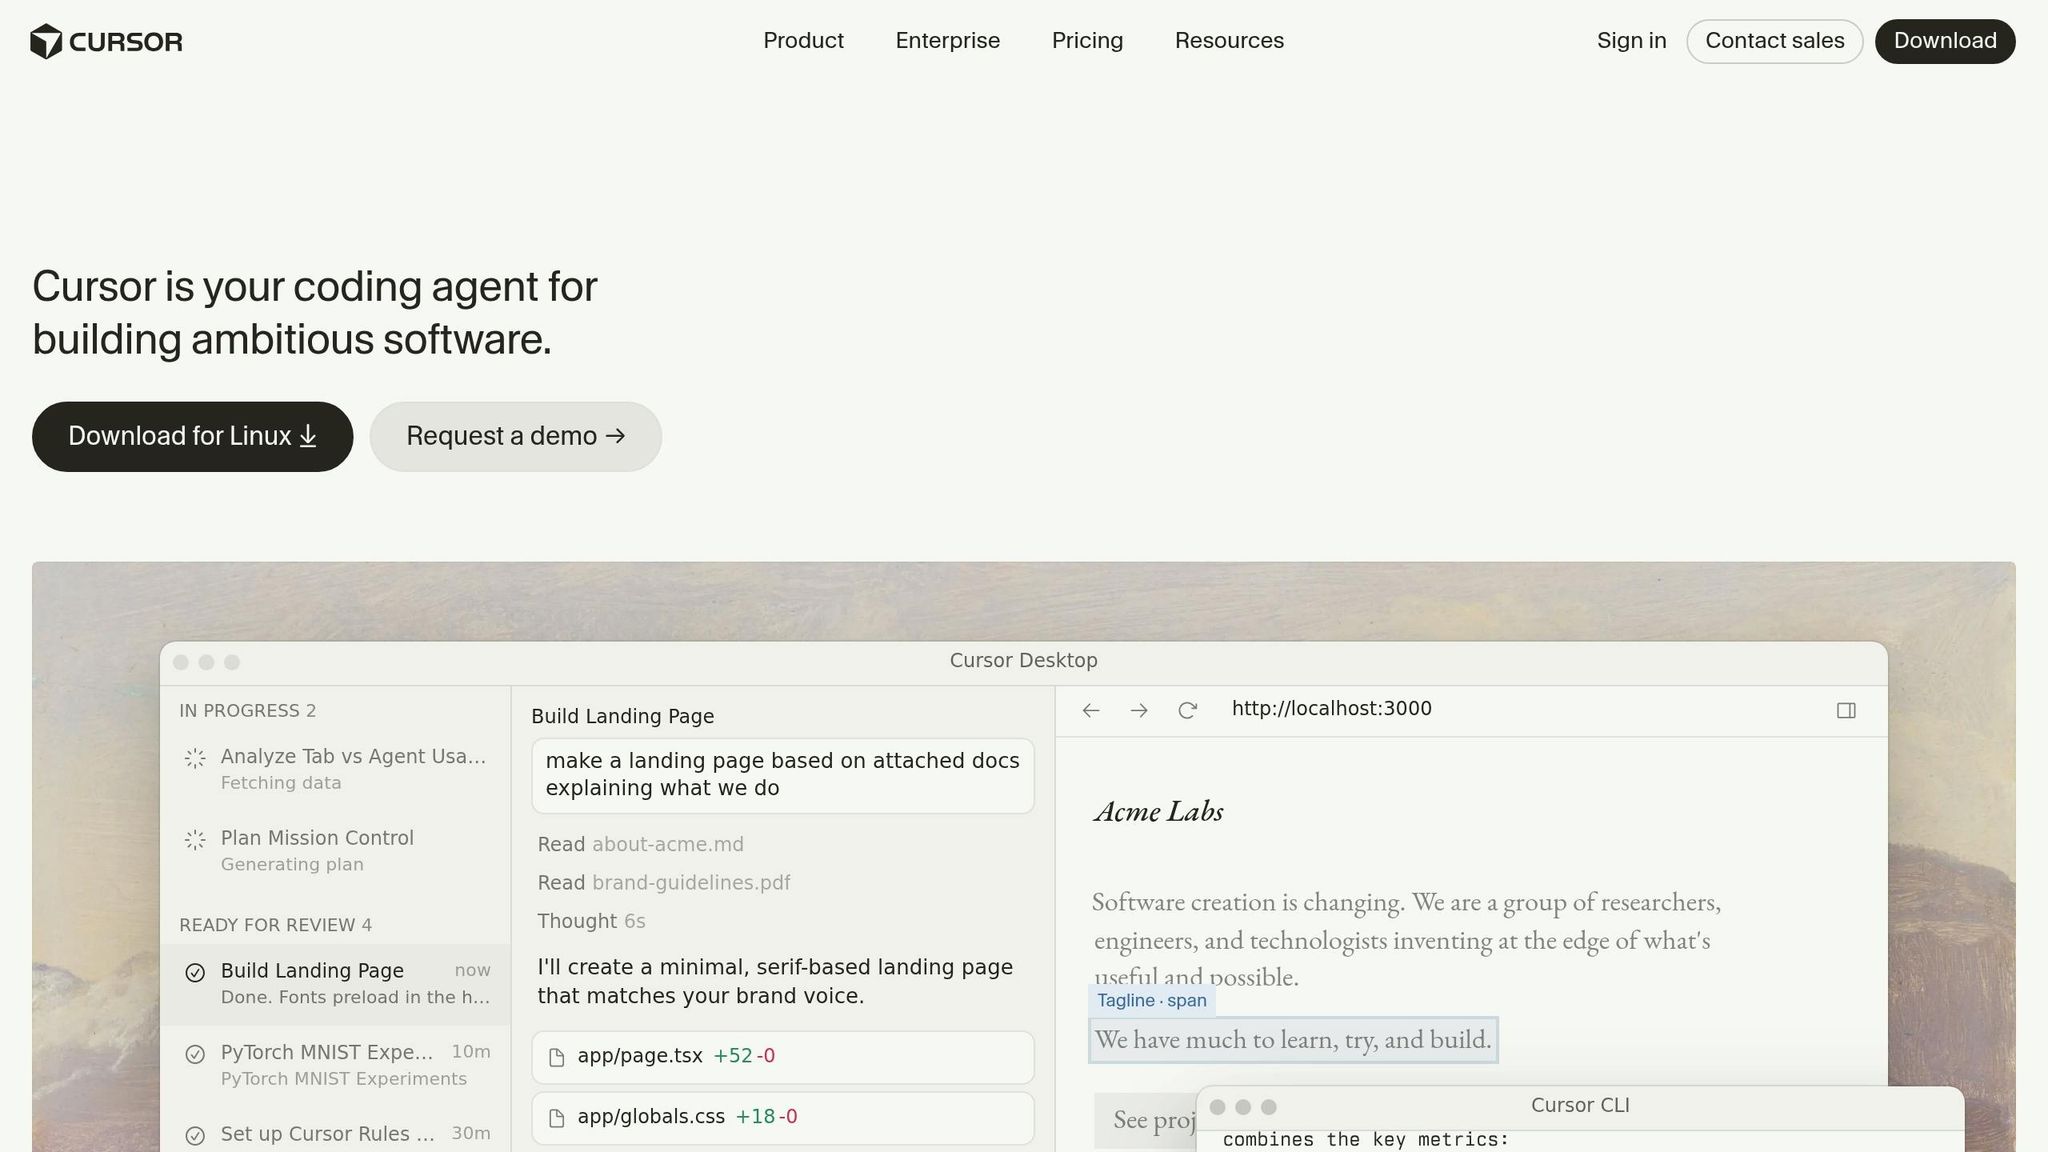Screen dimensions: 2048x1152
Task: Click the Cursor CLI window title bar
Action: click(x=1580, y=1107)
